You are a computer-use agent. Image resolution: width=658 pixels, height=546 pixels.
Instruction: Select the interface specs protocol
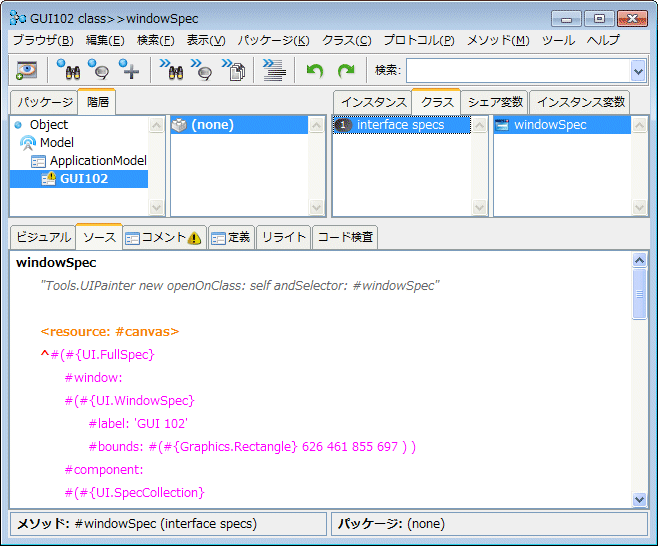tap(400, 125)
